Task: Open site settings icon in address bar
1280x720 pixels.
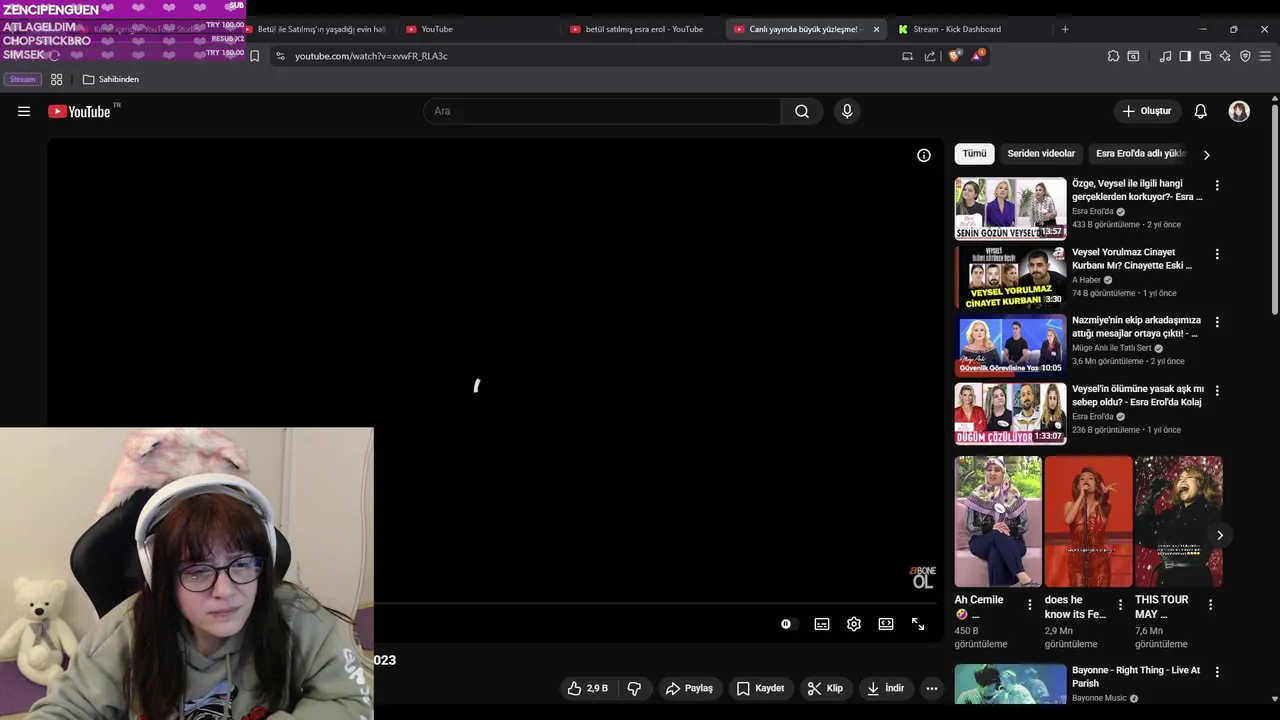Action: coord(280,56)
